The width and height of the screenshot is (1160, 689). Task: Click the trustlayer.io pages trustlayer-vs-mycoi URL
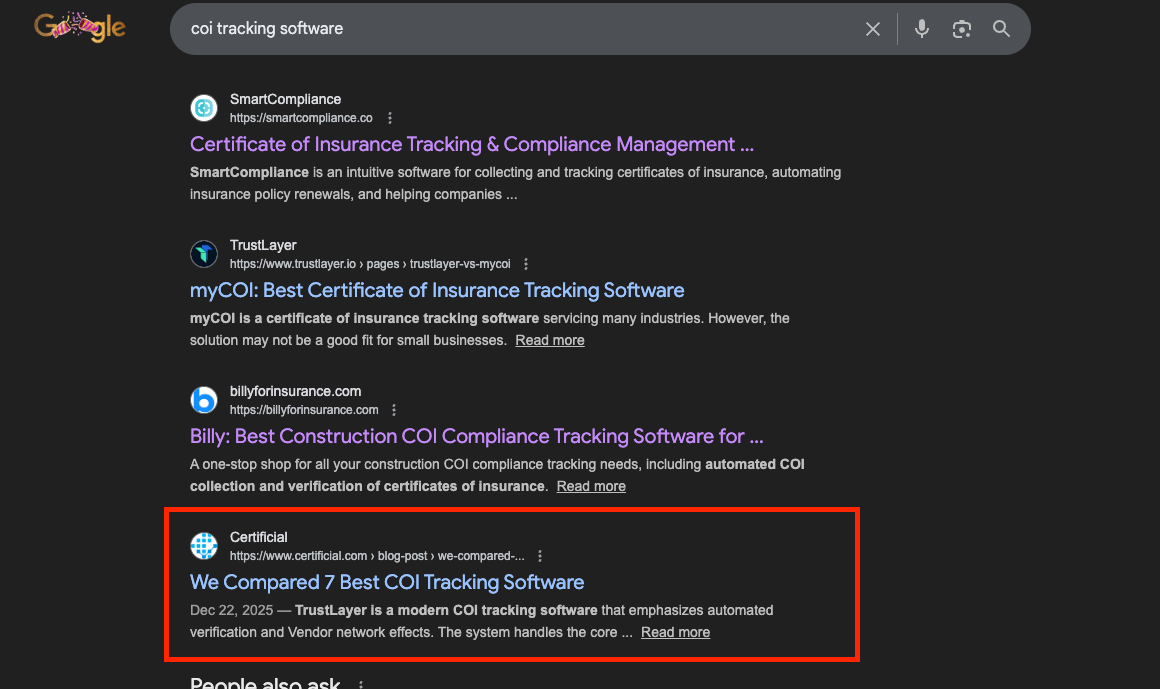(x=370, y=264)
